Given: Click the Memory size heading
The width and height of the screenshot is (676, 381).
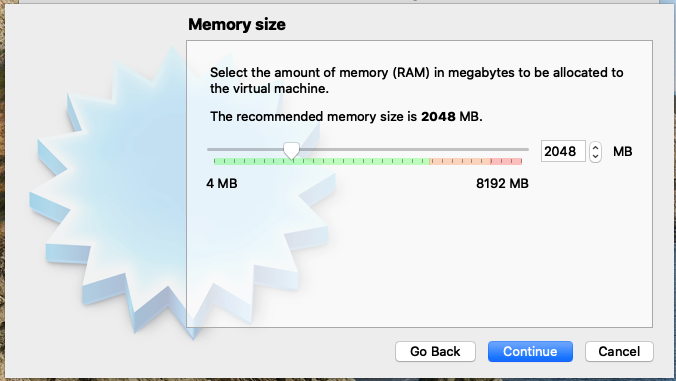Looking at the screenshot, I should click(237, 25).
